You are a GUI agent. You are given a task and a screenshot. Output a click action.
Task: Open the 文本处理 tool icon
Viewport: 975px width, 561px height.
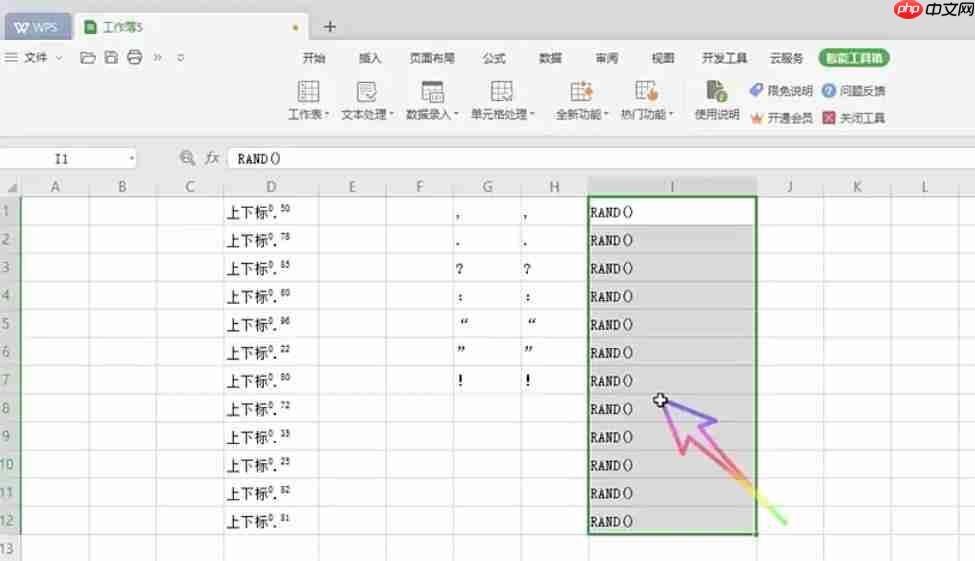[x=366, y=91]
